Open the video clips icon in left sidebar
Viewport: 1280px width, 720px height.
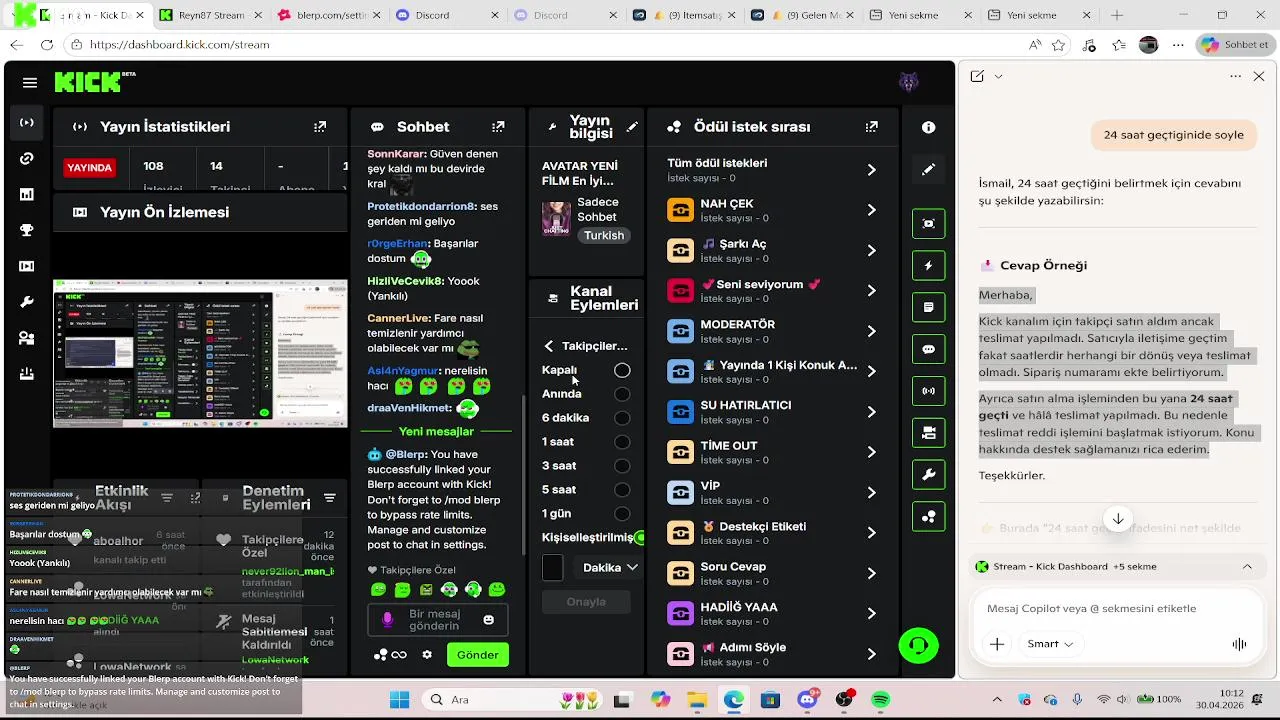(x=27, y=266)
